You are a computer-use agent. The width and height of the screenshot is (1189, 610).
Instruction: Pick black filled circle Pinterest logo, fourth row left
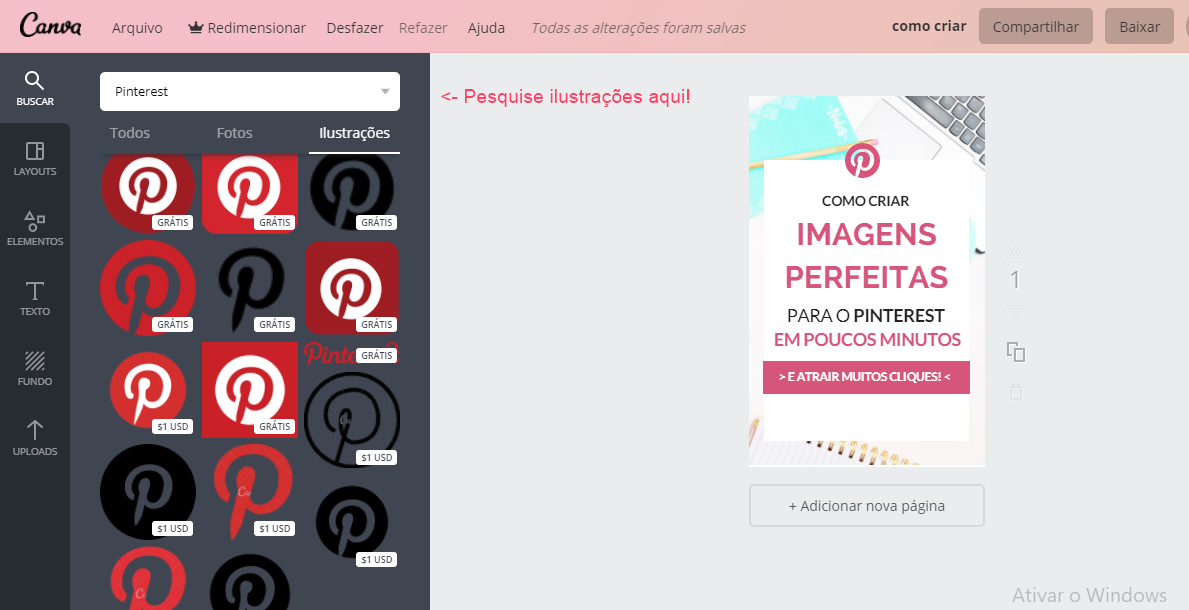click(148, 492)
